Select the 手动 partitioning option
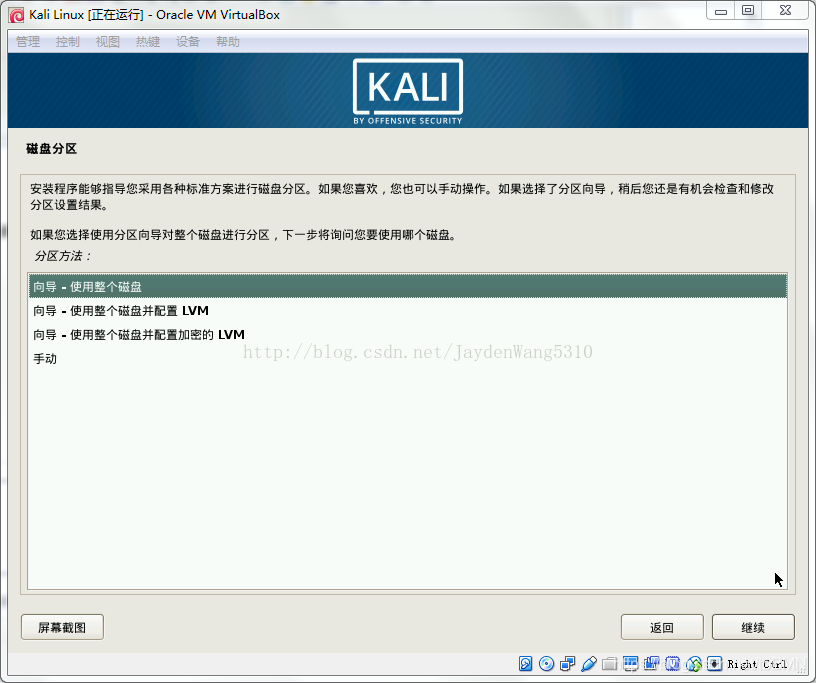This screenshot has width=816, height=683. 407,359
